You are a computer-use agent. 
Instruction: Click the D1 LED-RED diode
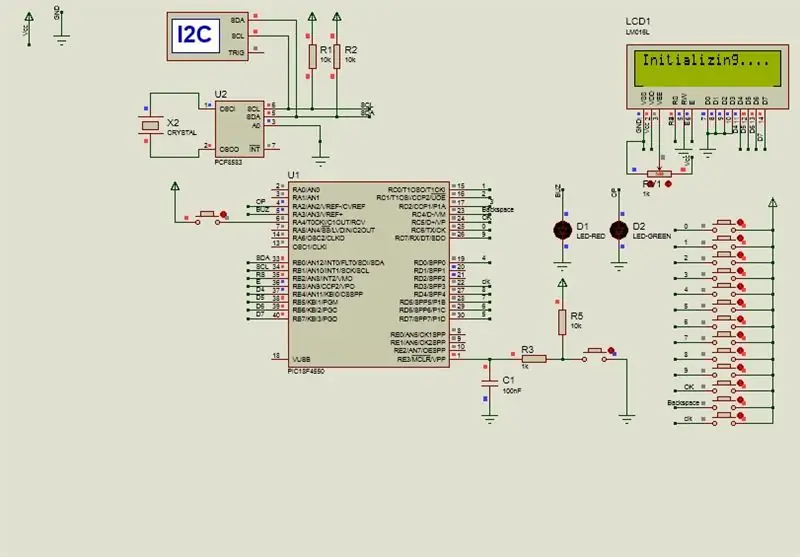click(x=562, y=231)
